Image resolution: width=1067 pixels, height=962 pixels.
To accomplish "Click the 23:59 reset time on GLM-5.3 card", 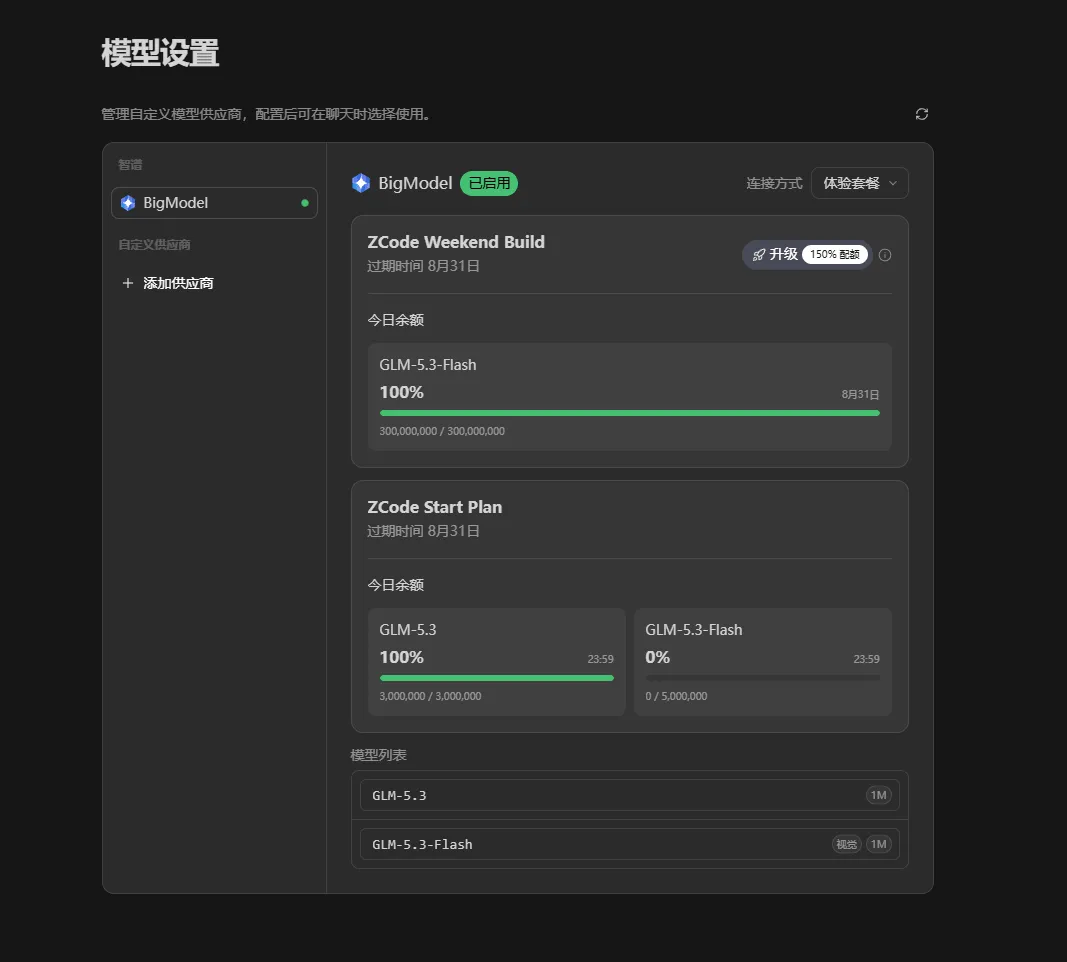I will (600, 659).
